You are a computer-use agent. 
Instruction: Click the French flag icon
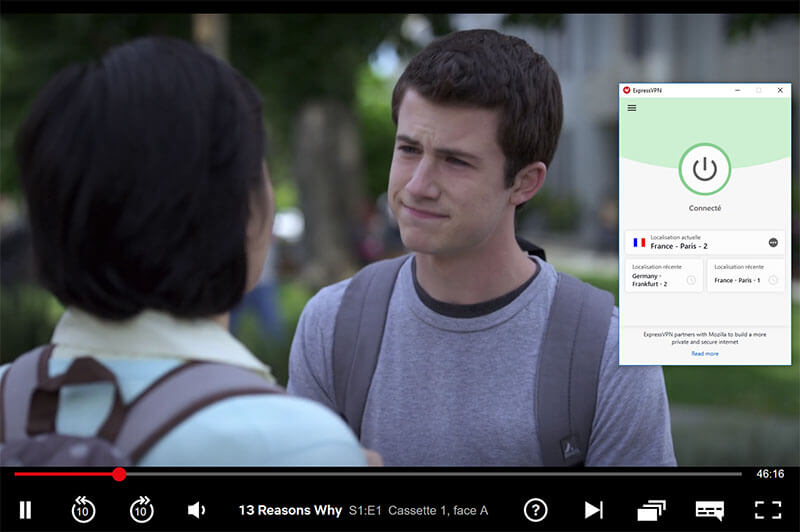coord(639,243)
